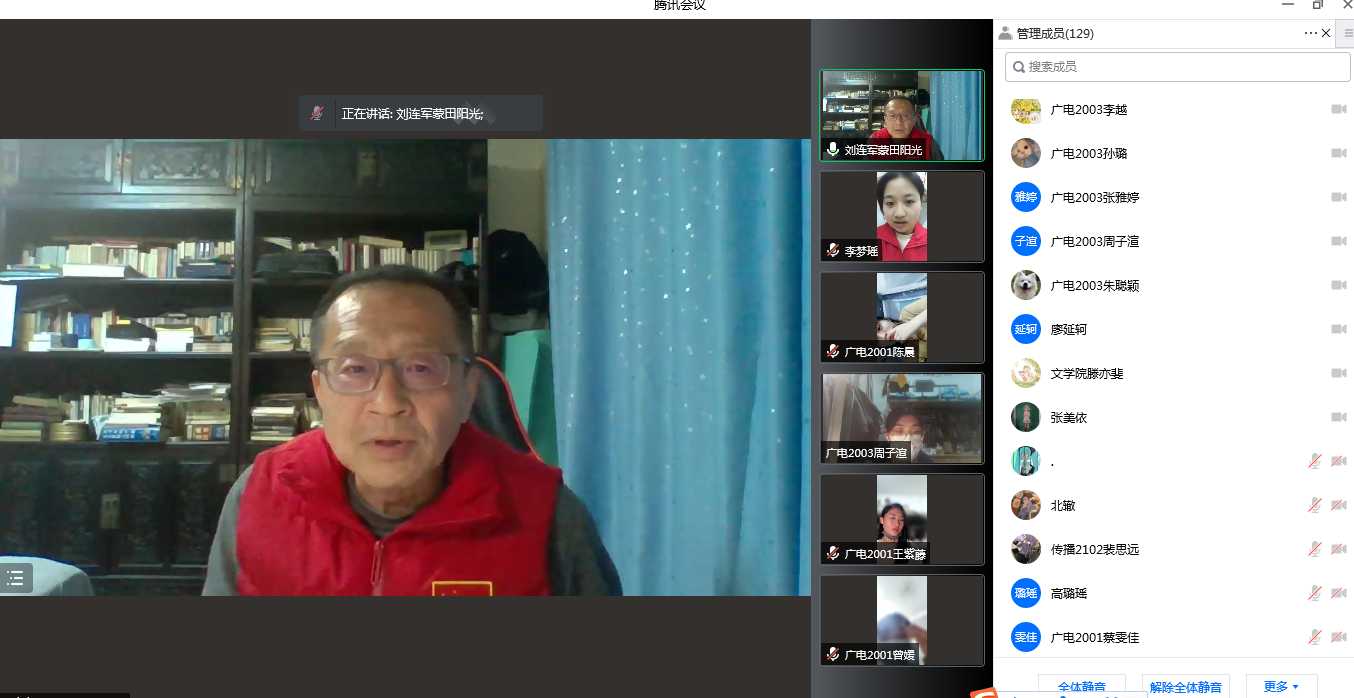Toggle camera-off icon for 高璐瑶
Viewport: 1354px width, 698px height.
[x=1338, y=593]
